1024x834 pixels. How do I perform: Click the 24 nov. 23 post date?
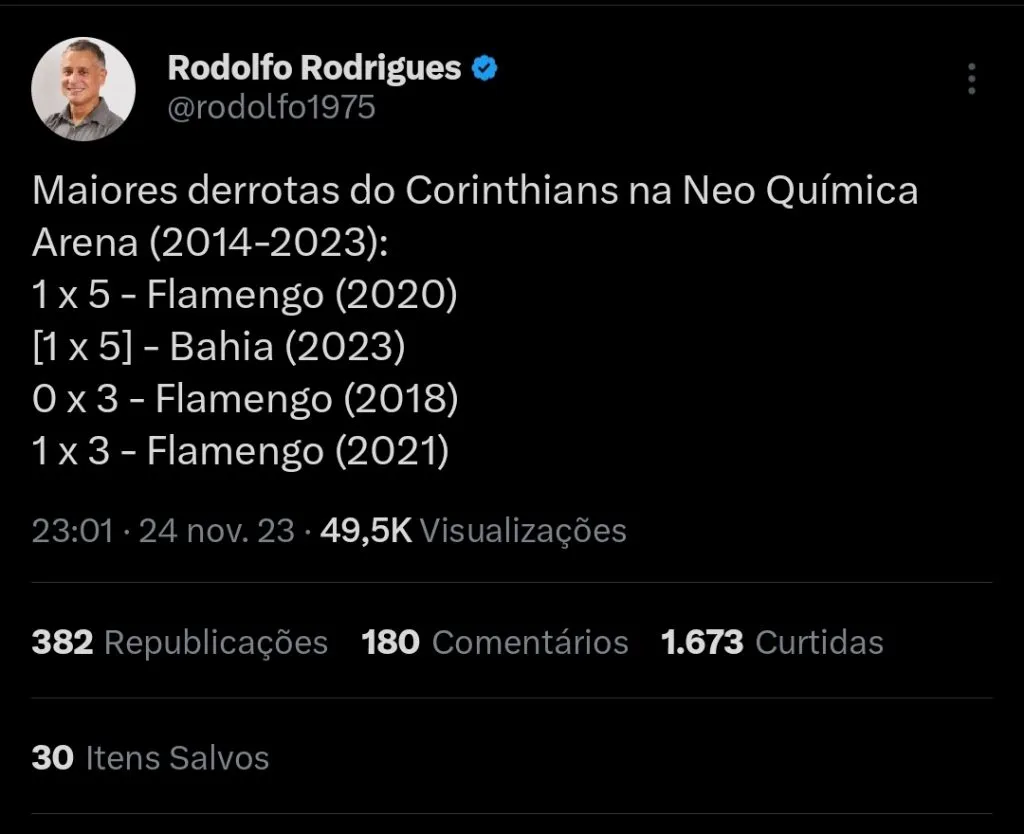[x=216, y=530]
